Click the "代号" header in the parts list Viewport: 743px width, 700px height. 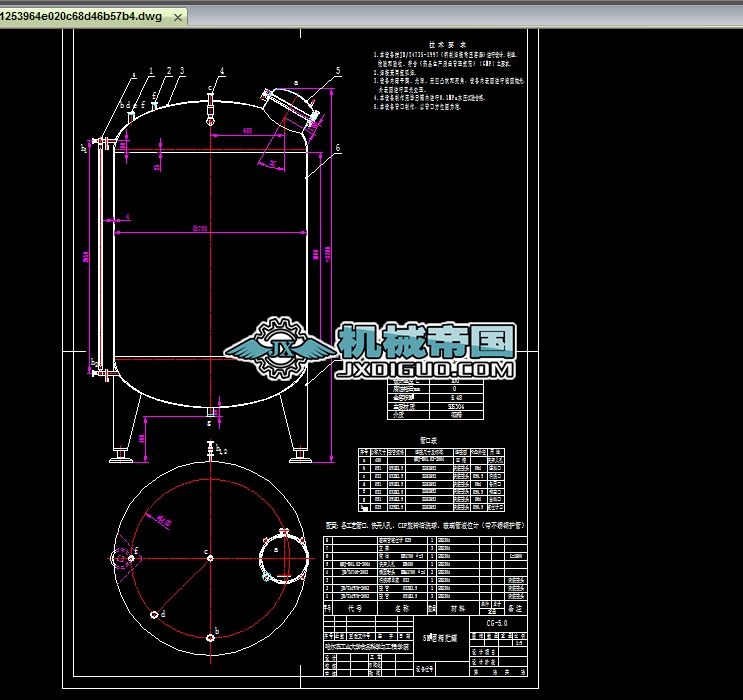click(354, 609)
